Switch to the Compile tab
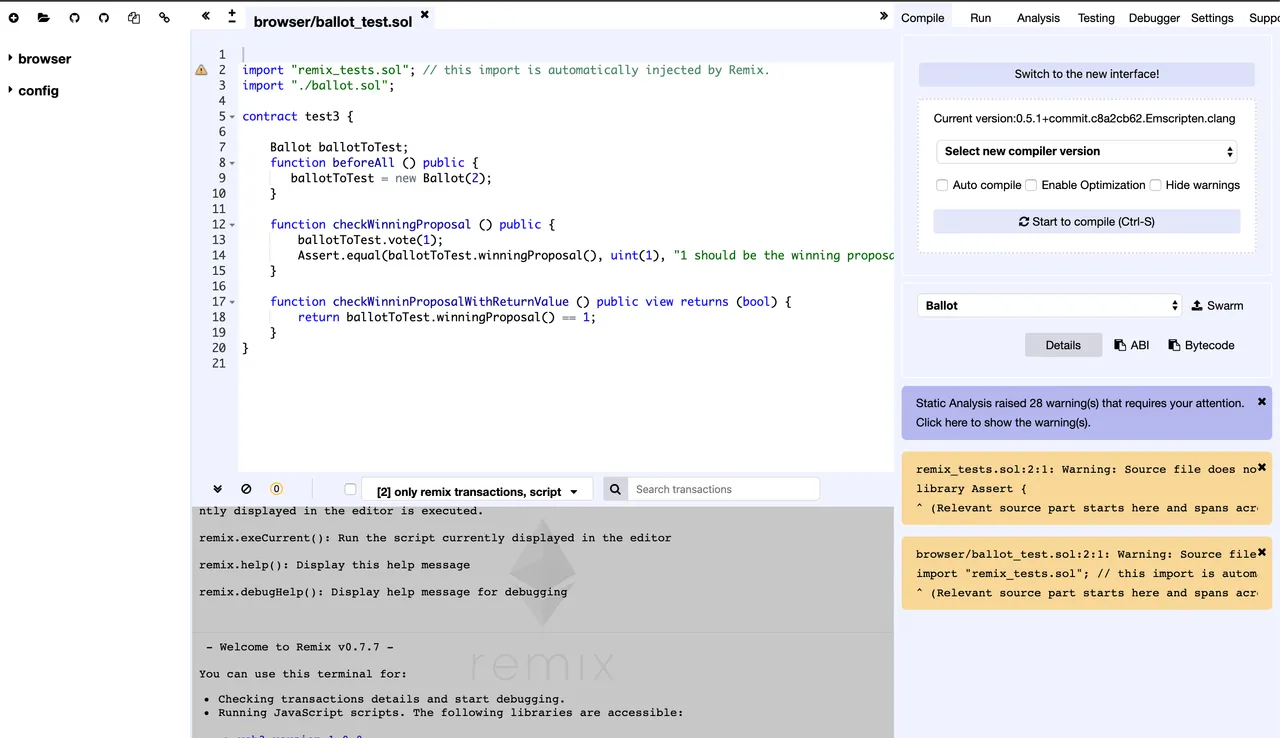The height and width of the screenshot is (738, 1280). coord(922,18)
